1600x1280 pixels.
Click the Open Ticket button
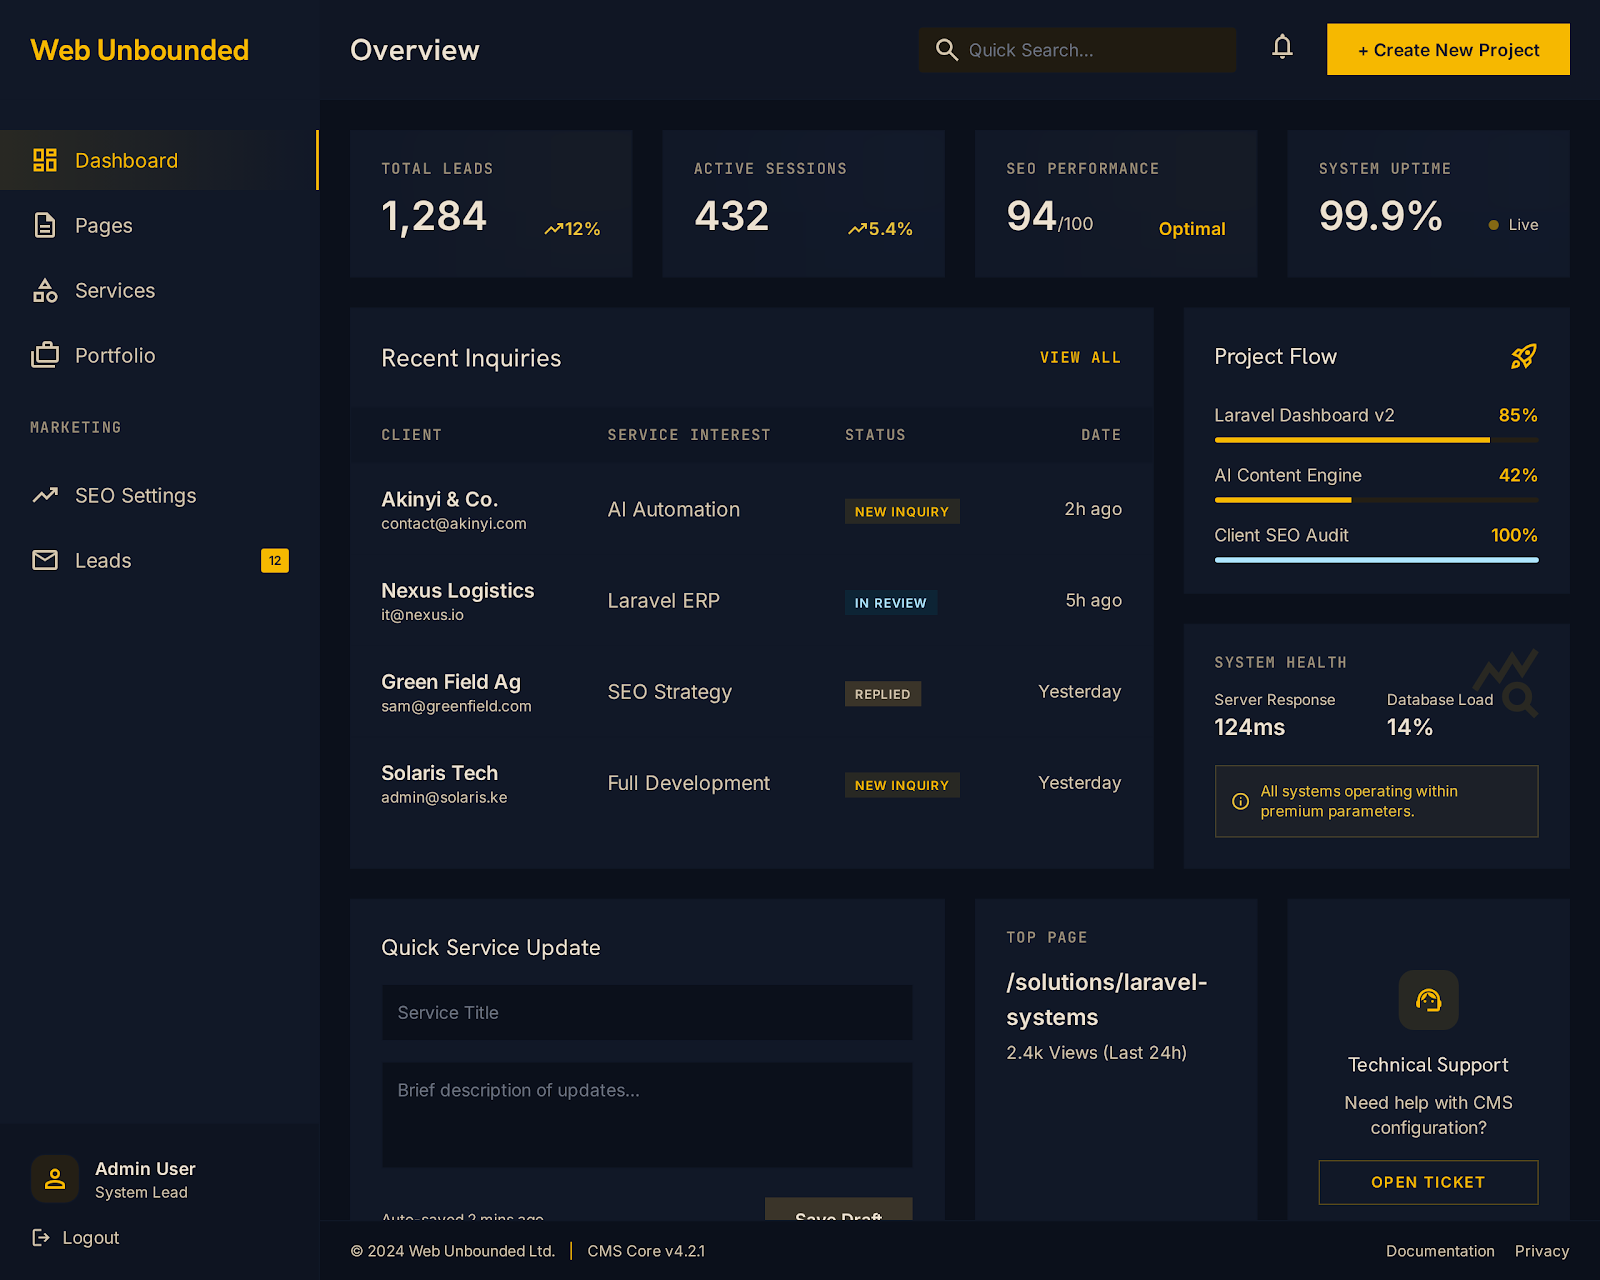(x=1428, y=1182)
